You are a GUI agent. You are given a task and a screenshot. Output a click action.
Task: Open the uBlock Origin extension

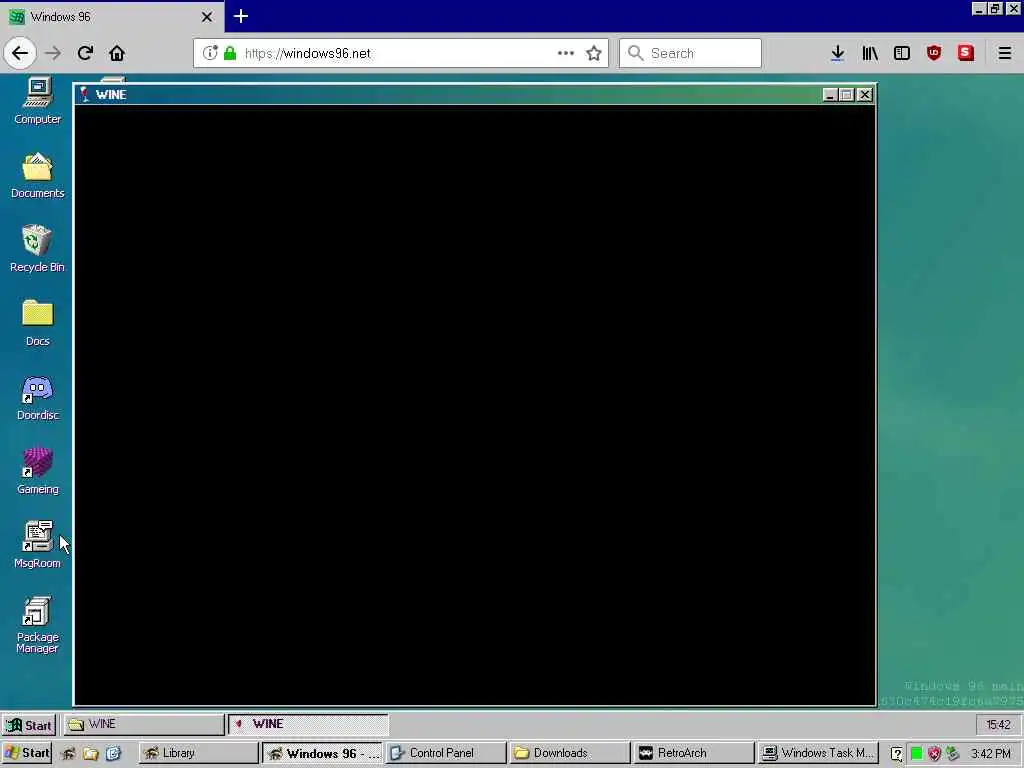click(934, 53)
